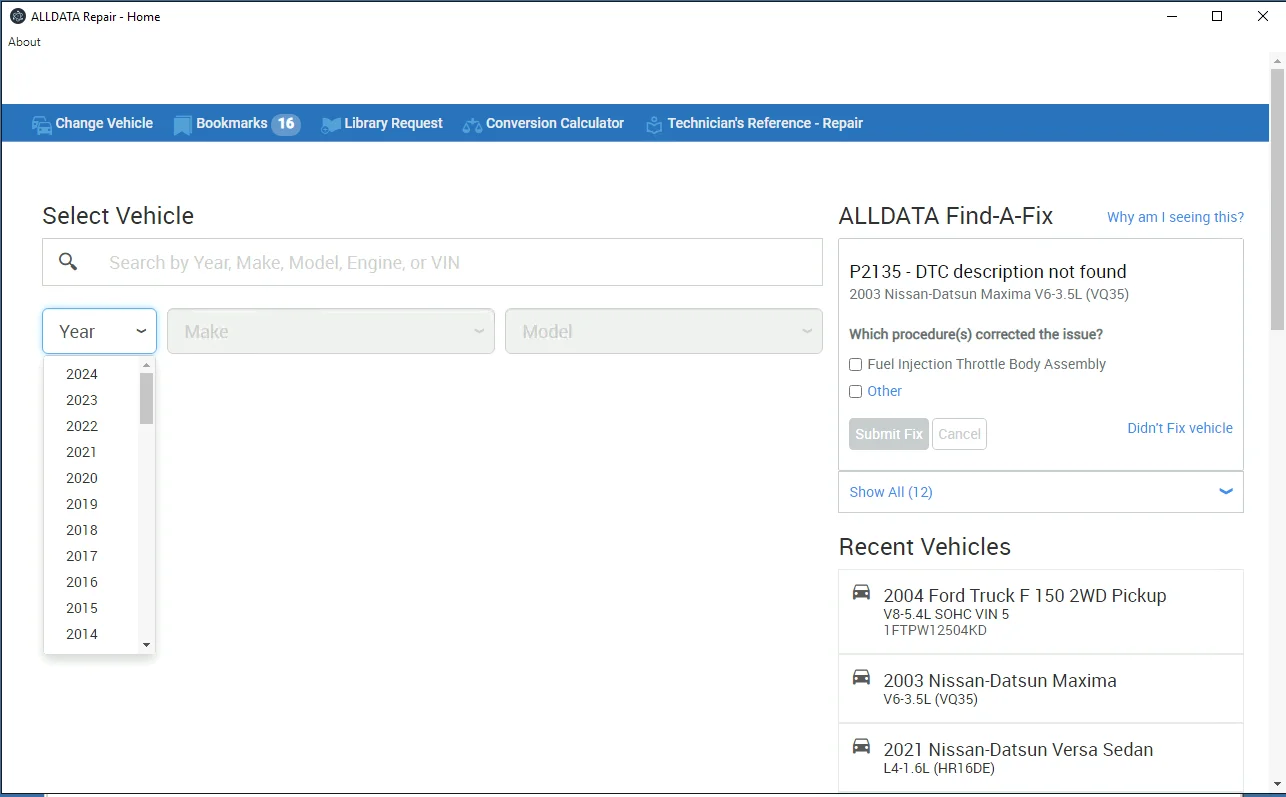Click the Library Request book icon

[x=331, y=125]
